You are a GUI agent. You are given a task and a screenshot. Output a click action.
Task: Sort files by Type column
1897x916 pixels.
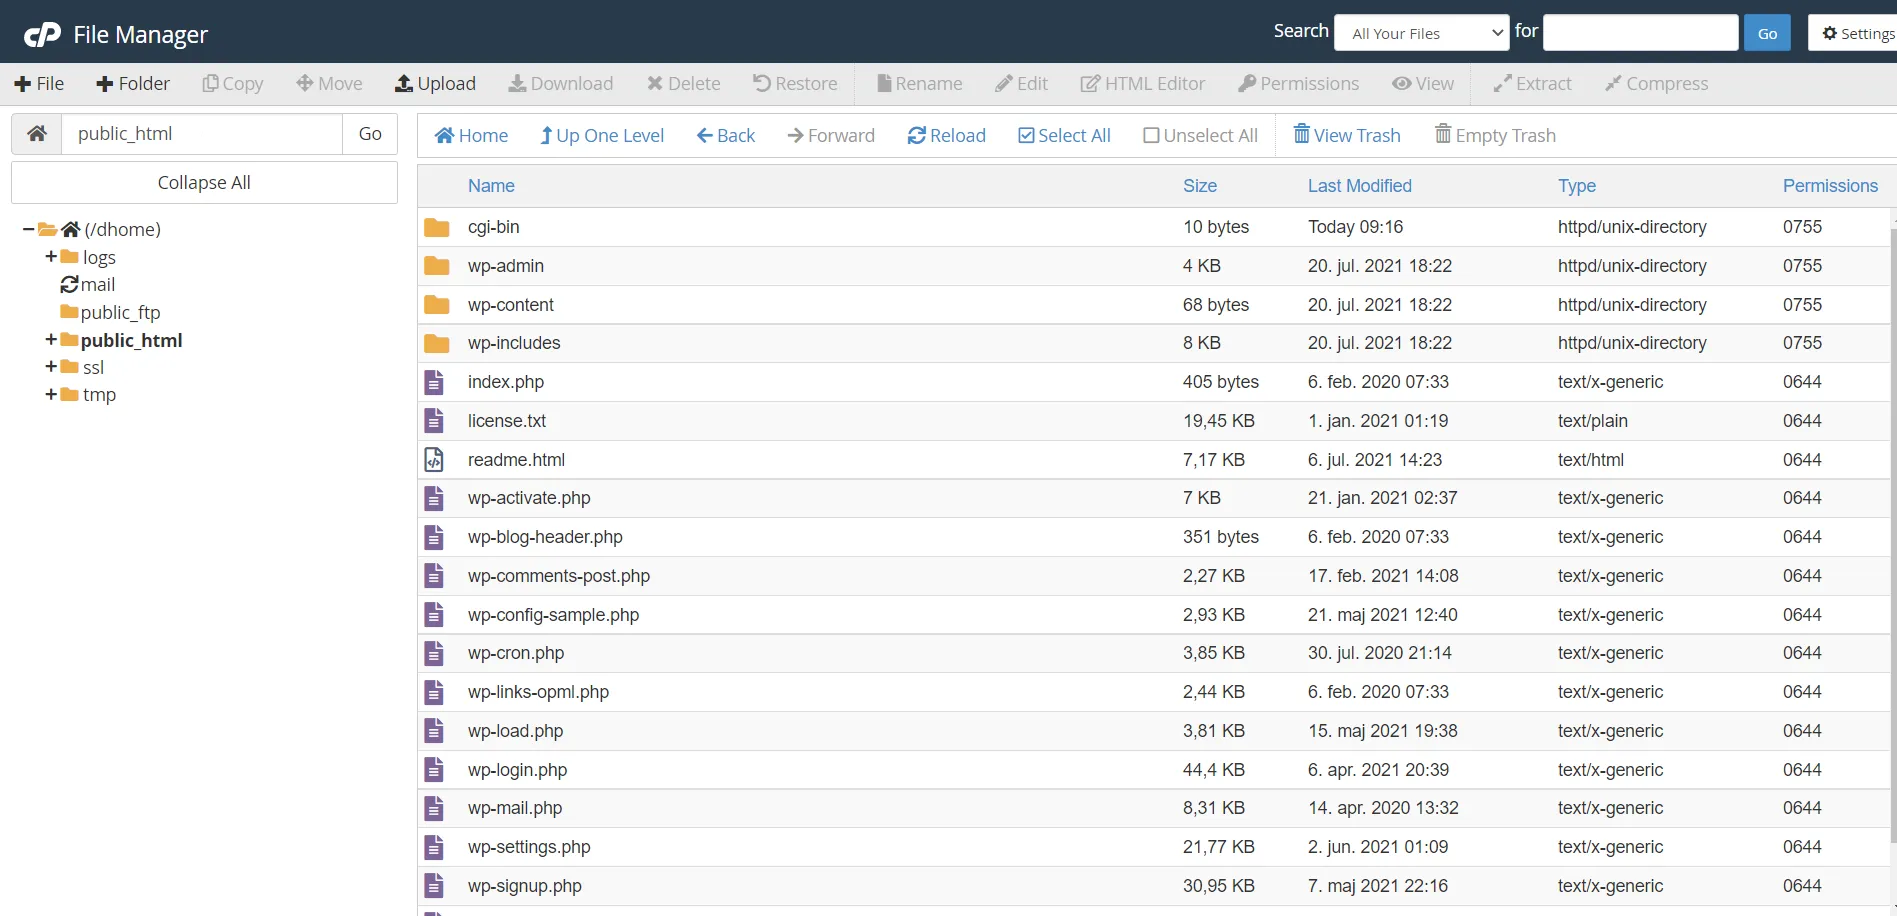[1577, 186]
